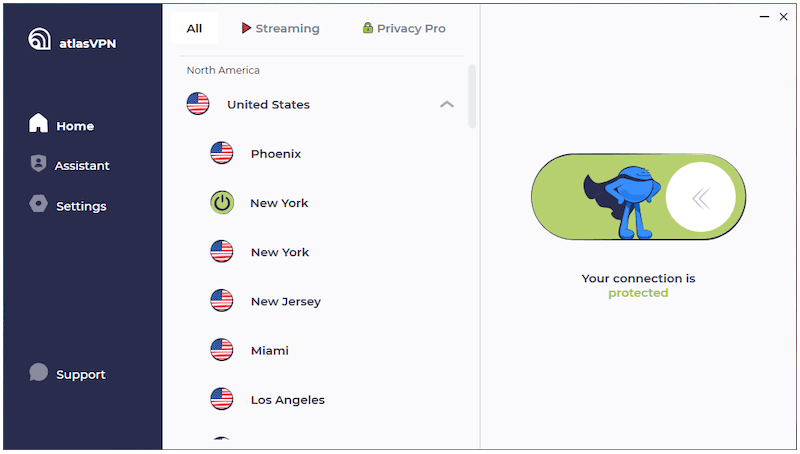Click the Los Angeles flag icon
The width and height of the screenshot is (800, 454).
coord(222,399)
